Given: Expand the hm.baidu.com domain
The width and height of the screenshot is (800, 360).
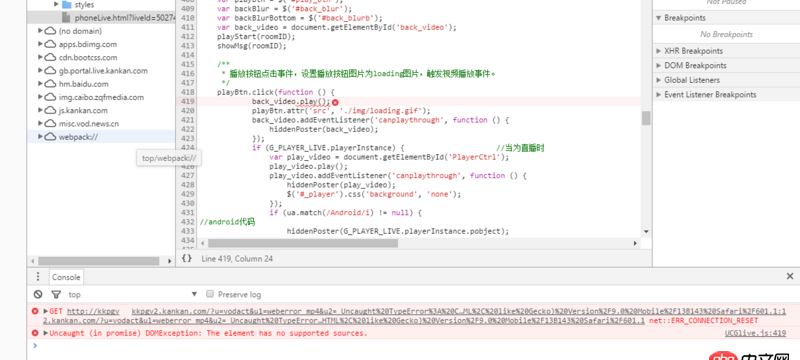Looking at the screenshot, I should [x=40, y=84].
